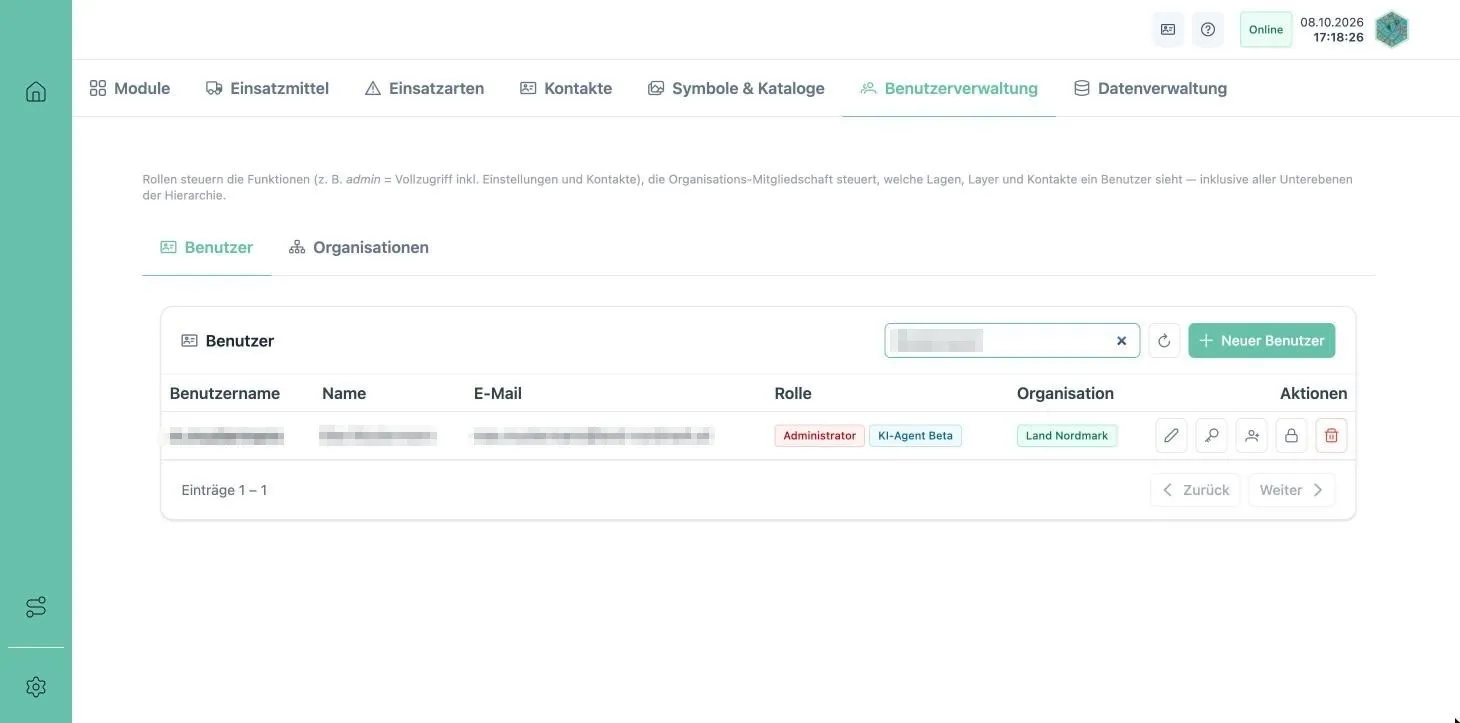Show the Organisationen sub-tab
This screenshot has width=1460, height=723.
point(359,247)
